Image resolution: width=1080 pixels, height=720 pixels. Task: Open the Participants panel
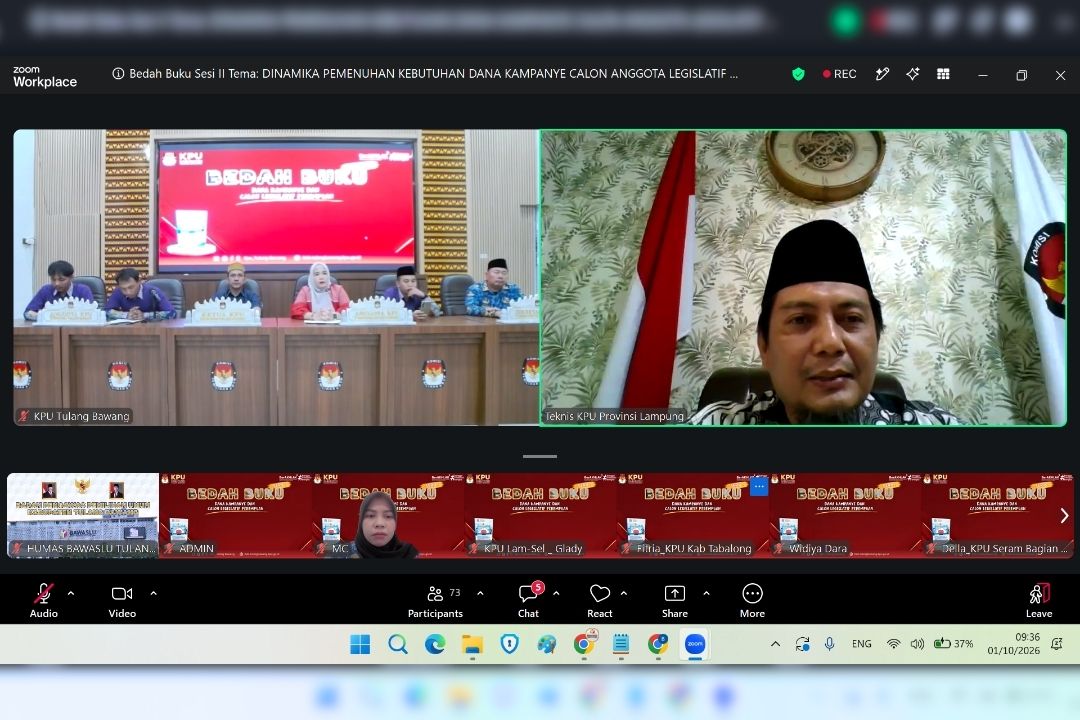[x=435, y=599]
